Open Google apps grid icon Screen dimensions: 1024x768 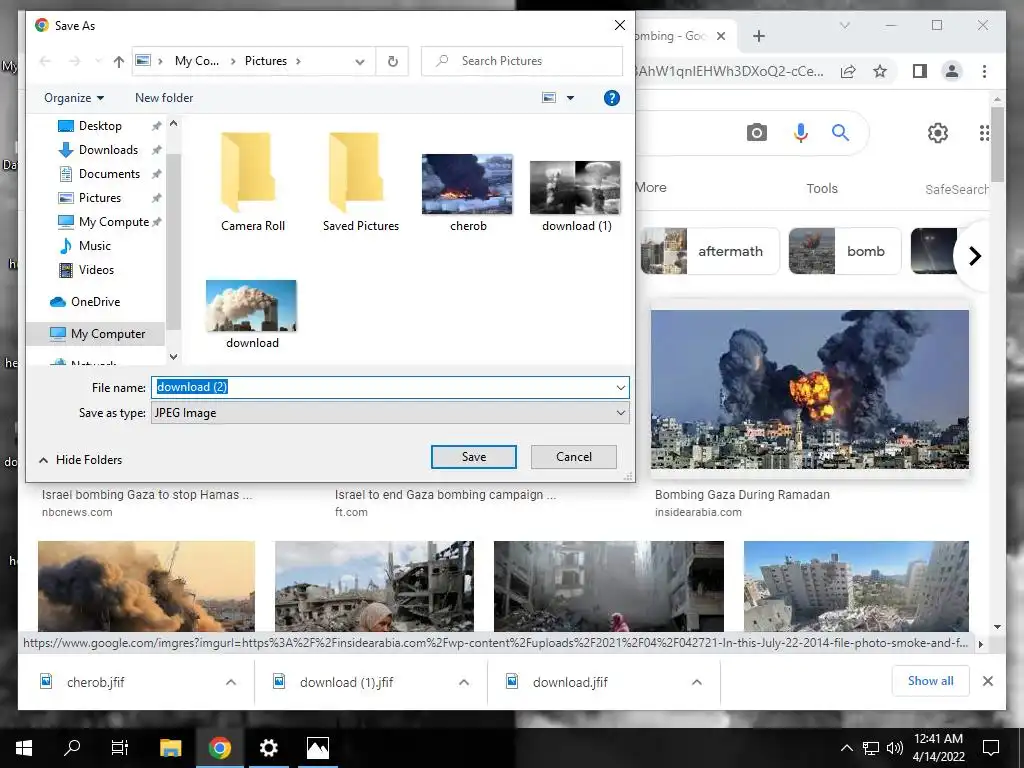coord(984,133)
